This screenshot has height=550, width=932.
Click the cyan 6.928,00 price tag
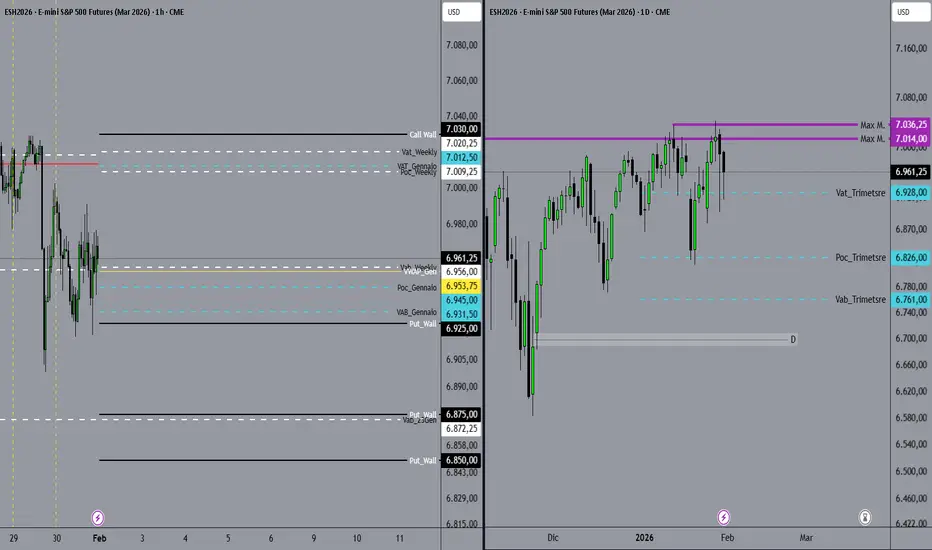[x=911, y=193]
